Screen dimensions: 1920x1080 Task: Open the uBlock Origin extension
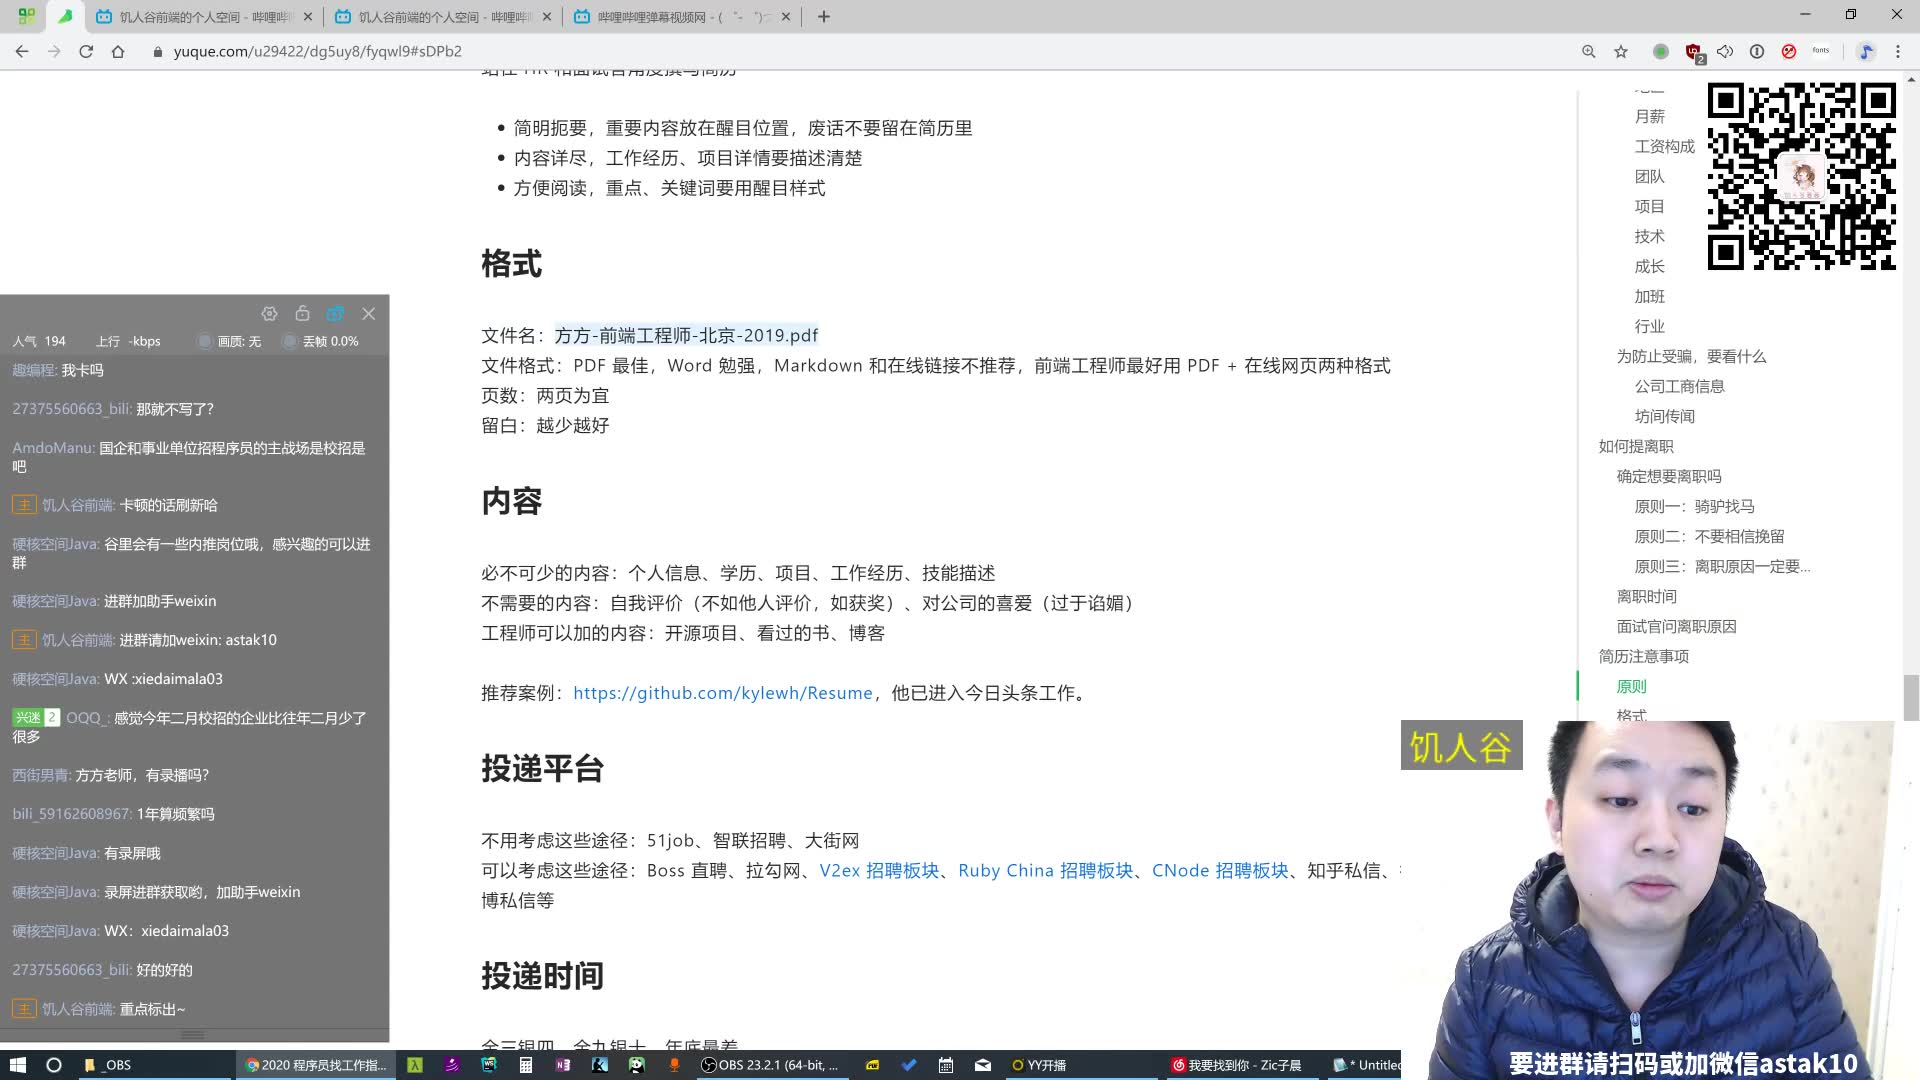[x=1694, y=52]
